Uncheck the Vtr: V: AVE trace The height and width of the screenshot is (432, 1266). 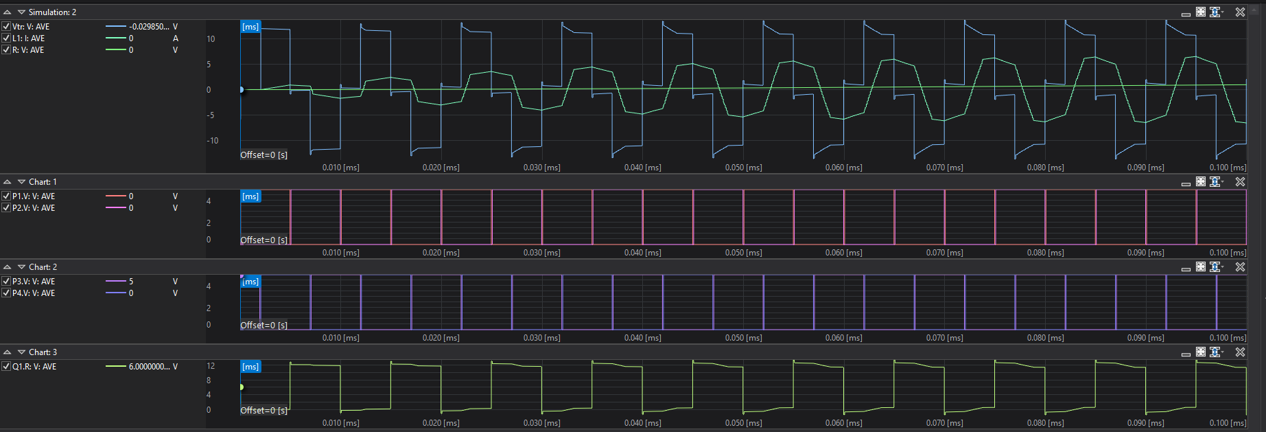pos(7,27)
